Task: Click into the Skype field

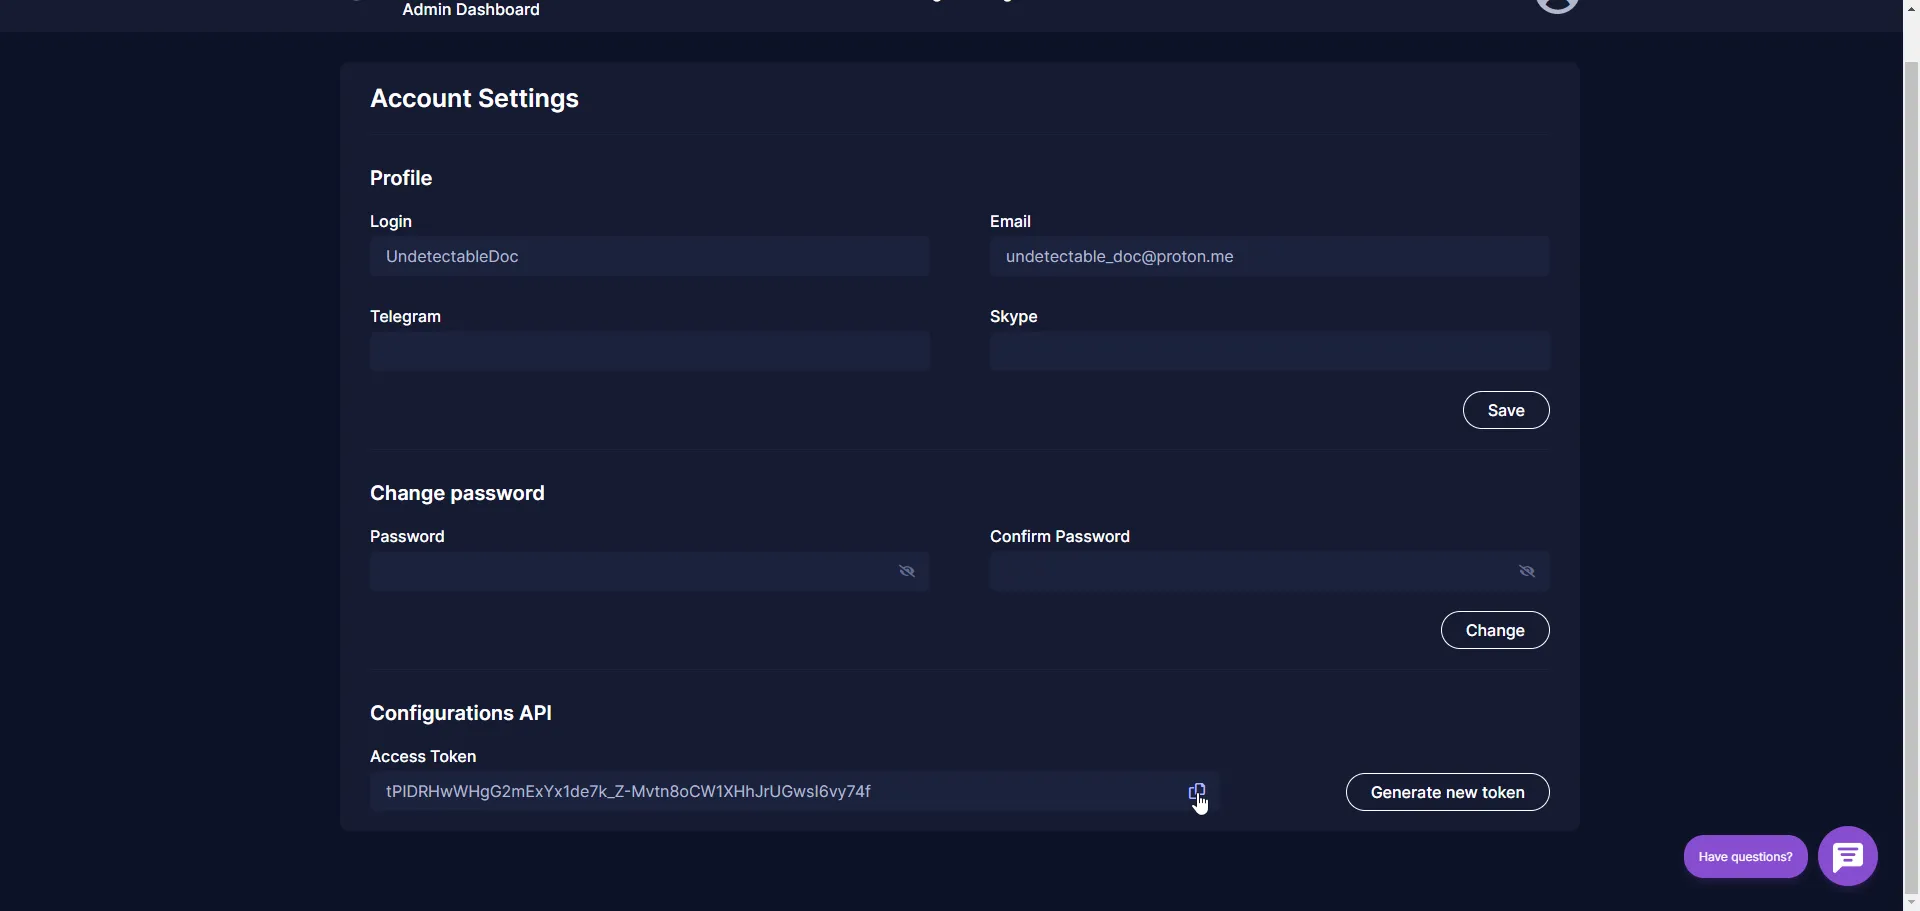Action: click(x=1269, y=351)
